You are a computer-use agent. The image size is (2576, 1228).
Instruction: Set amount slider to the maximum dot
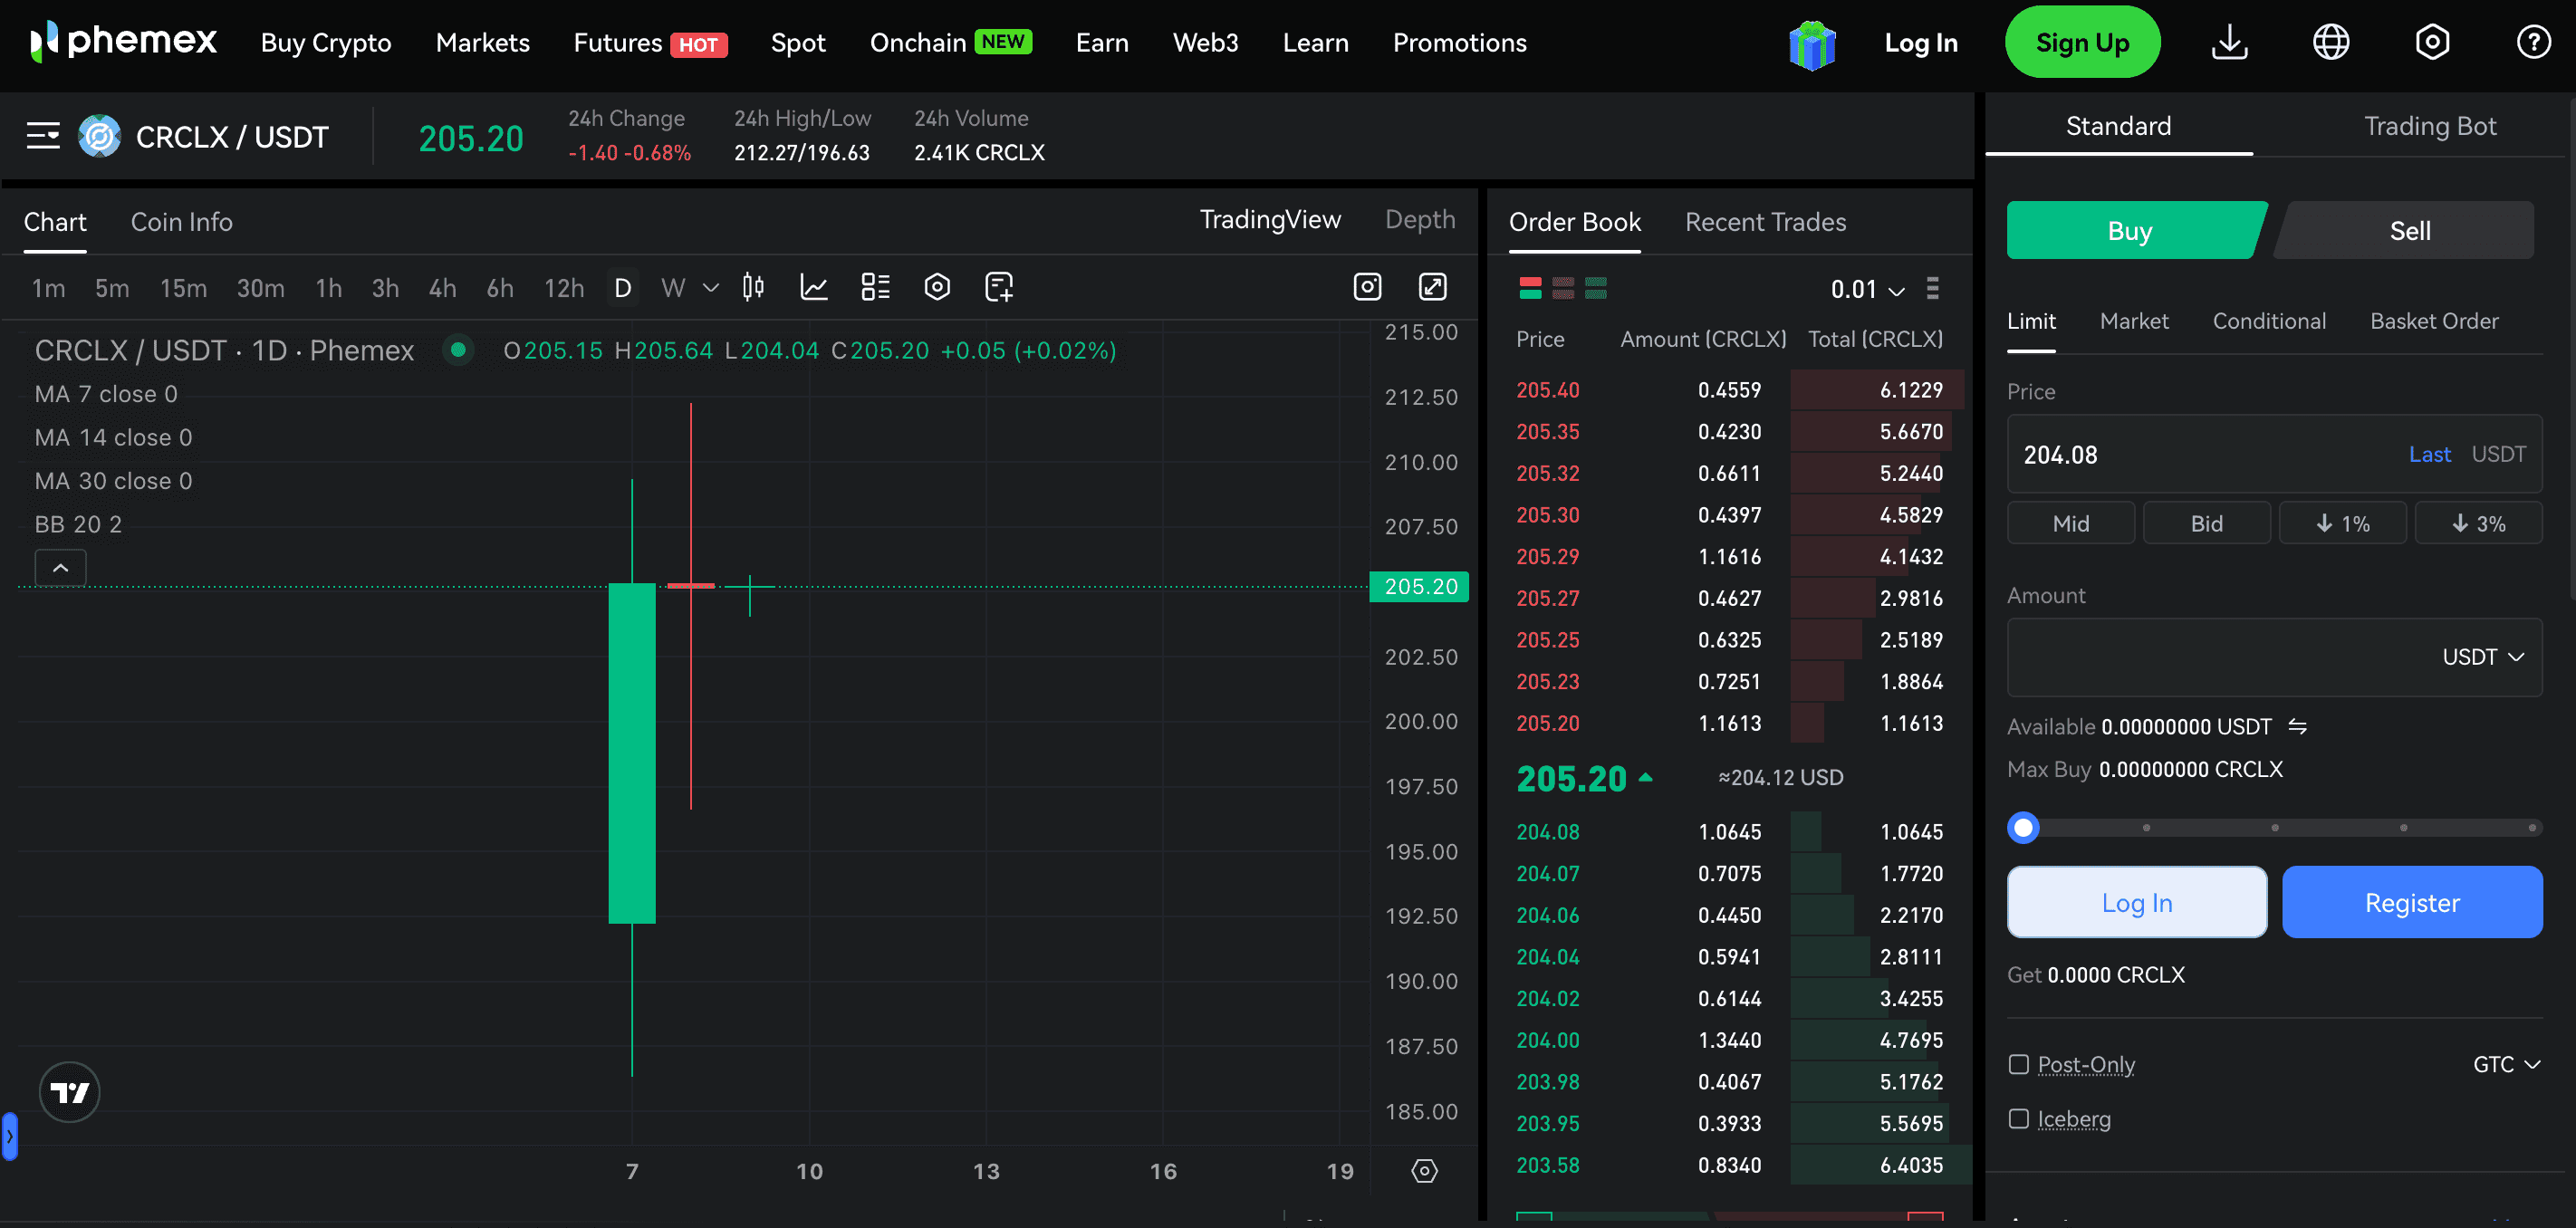pos(2532,828)
